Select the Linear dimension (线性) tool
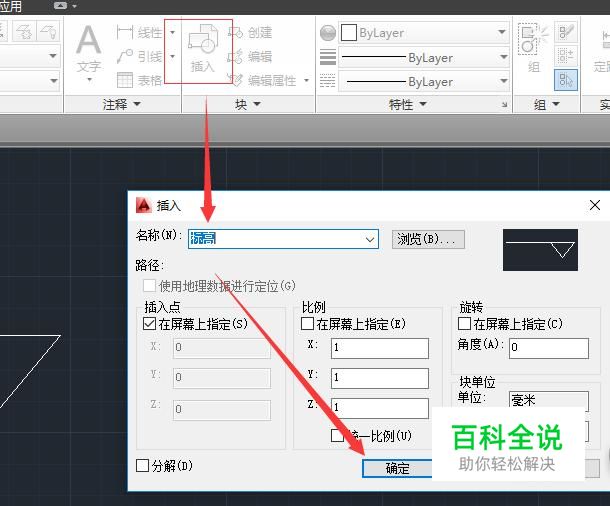 tap(139, 32)
